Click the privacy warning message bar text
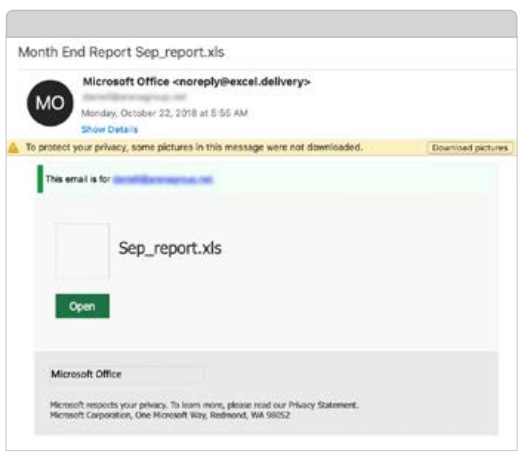524x455 pixels. click(194, 147)
